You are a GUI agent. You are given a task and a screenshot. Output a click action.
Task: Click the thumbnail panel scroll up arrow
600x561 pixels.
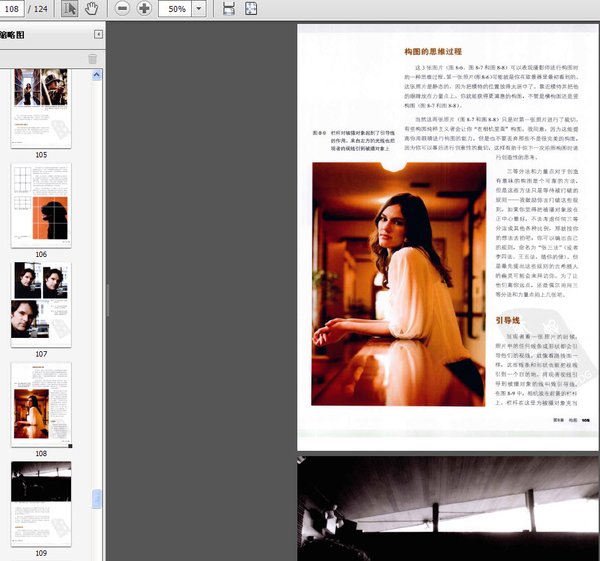(x=97, y=75)
